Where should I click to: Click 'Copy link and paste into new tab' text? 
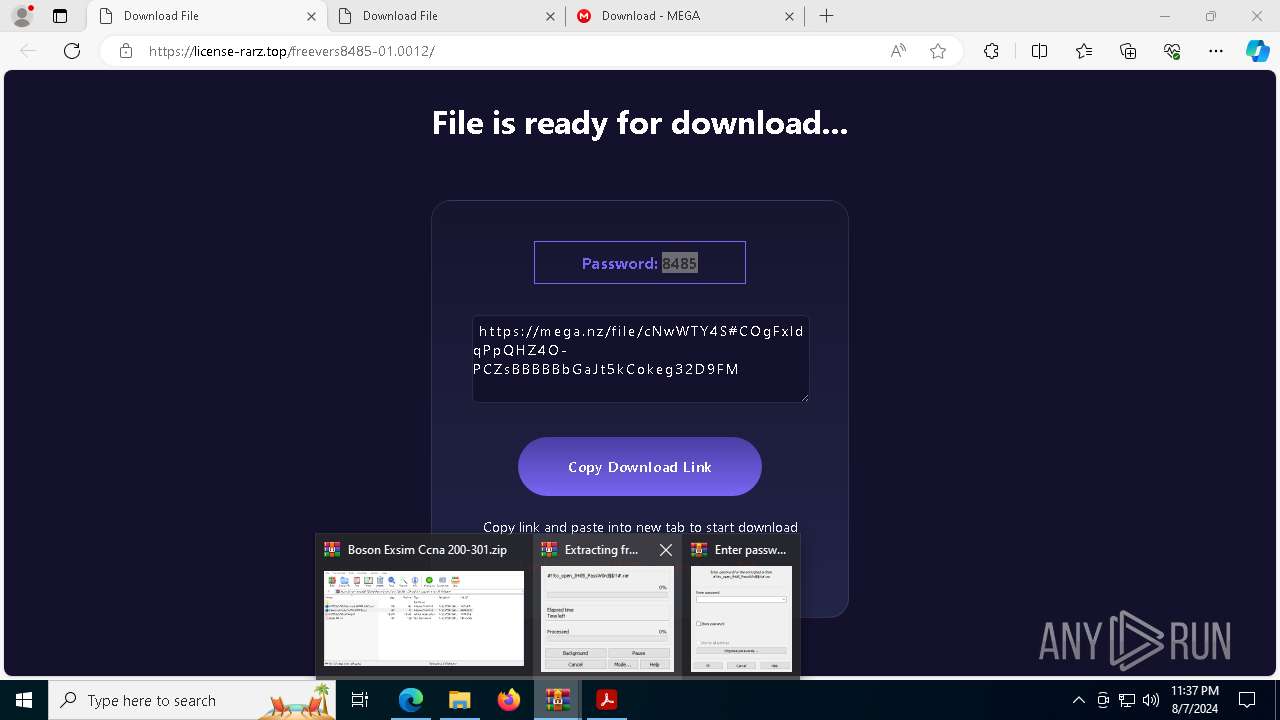[640, 527]
